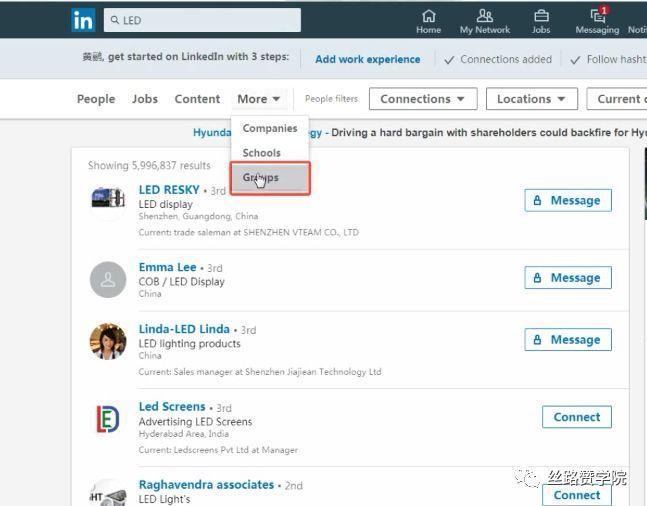Toggle the More dropdown

259,99
